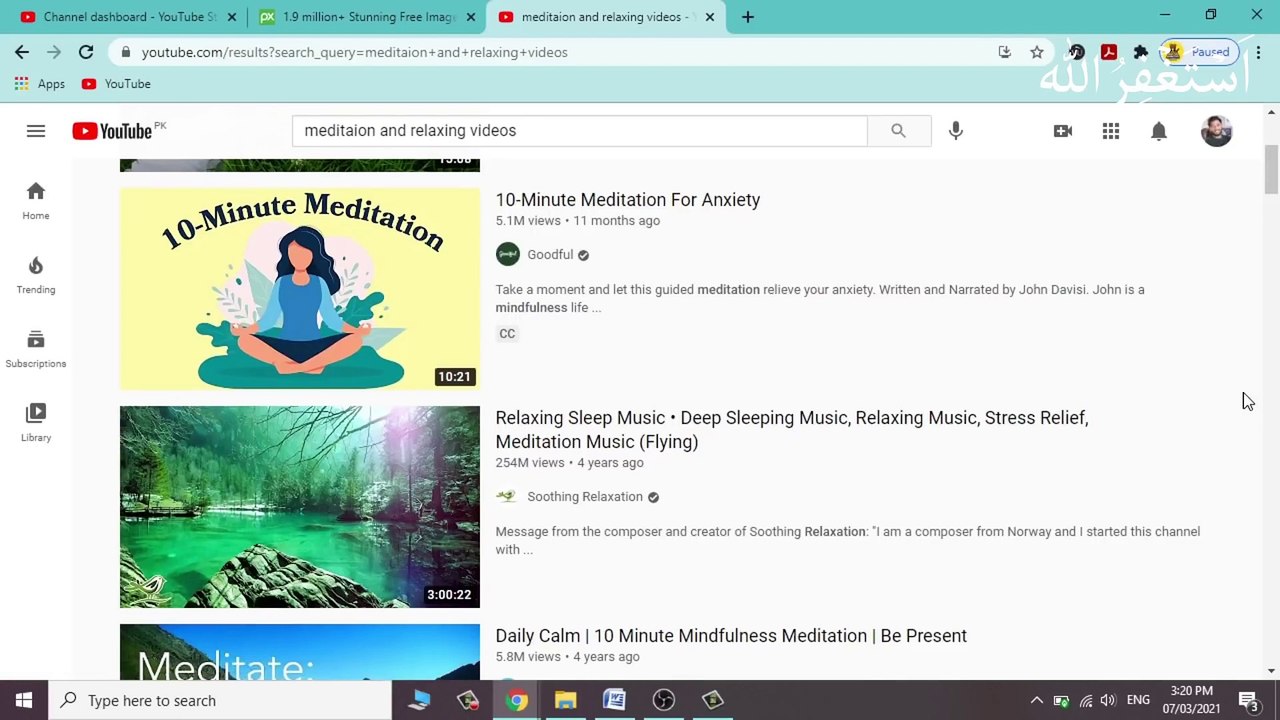Open the taskbar clock showing 3:20 PM
The height and width of the screenshot is (720, 1280).
1191,700
